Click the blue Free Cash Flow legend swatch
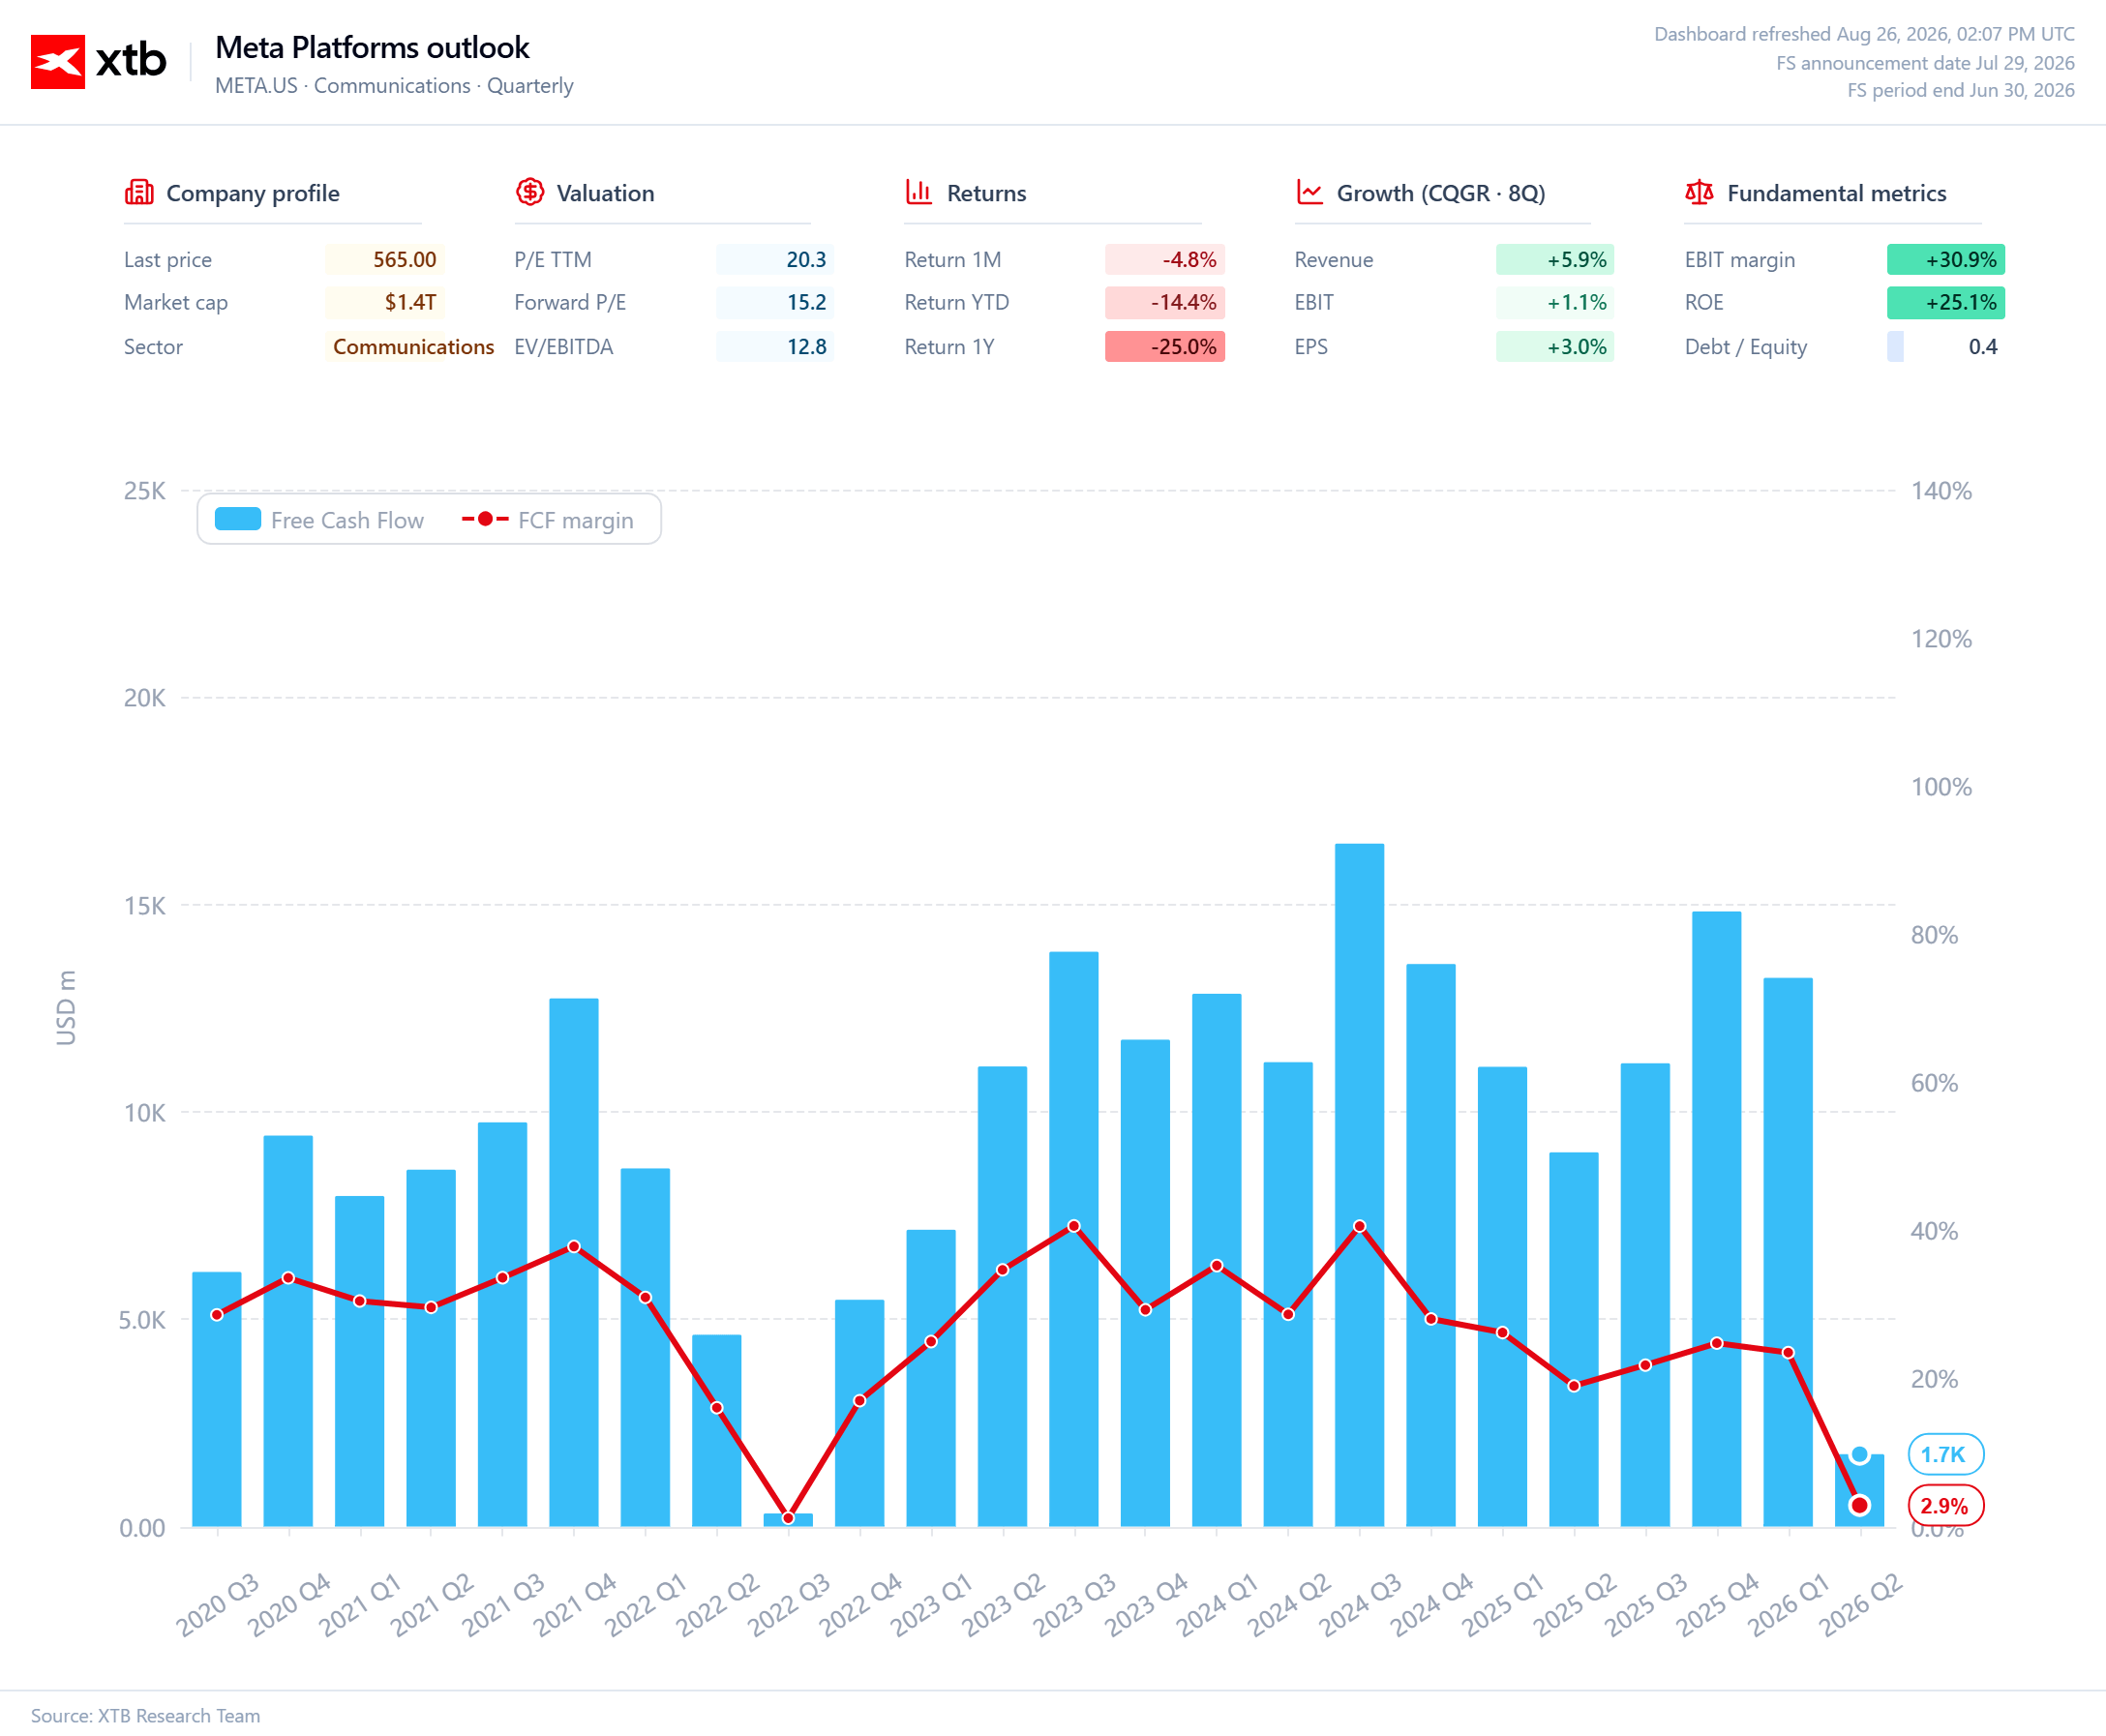Image resolution: width=2106 pixels, height=1736 pixels. 238,519
